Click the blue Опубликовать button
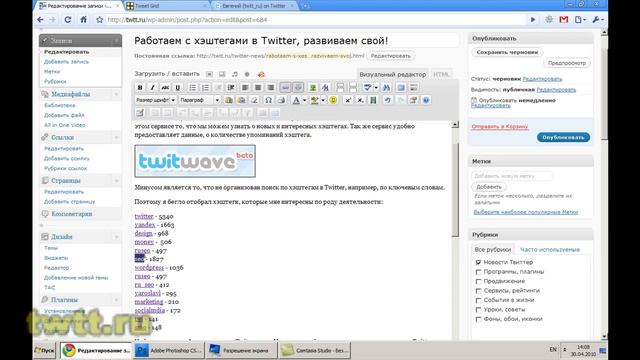 pos(563,138)
